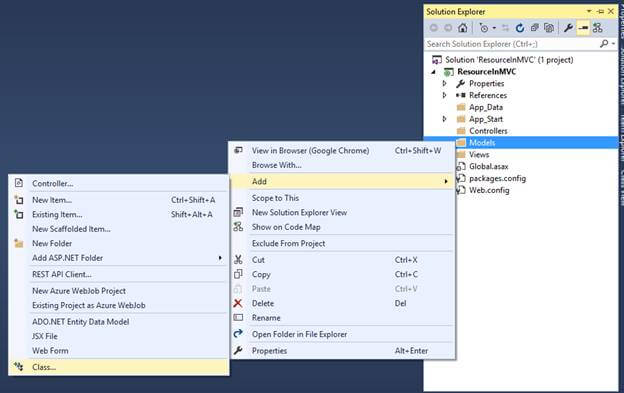Click the Home icon in Solution Explorer
Image resolution: width=624 pixels, height=393 pixels.
pyautogui.click(x=462, y=28)
